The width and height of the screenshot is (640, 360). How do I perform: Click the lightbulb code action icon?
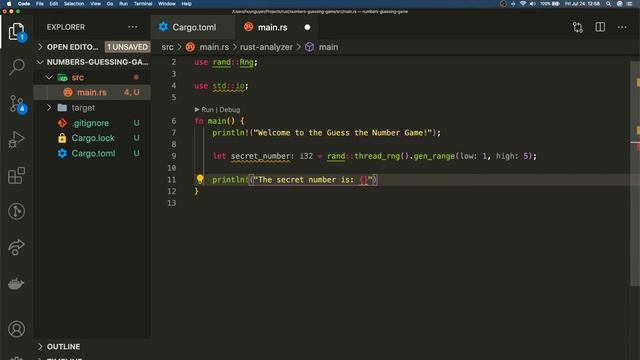(x=200, y=179)
